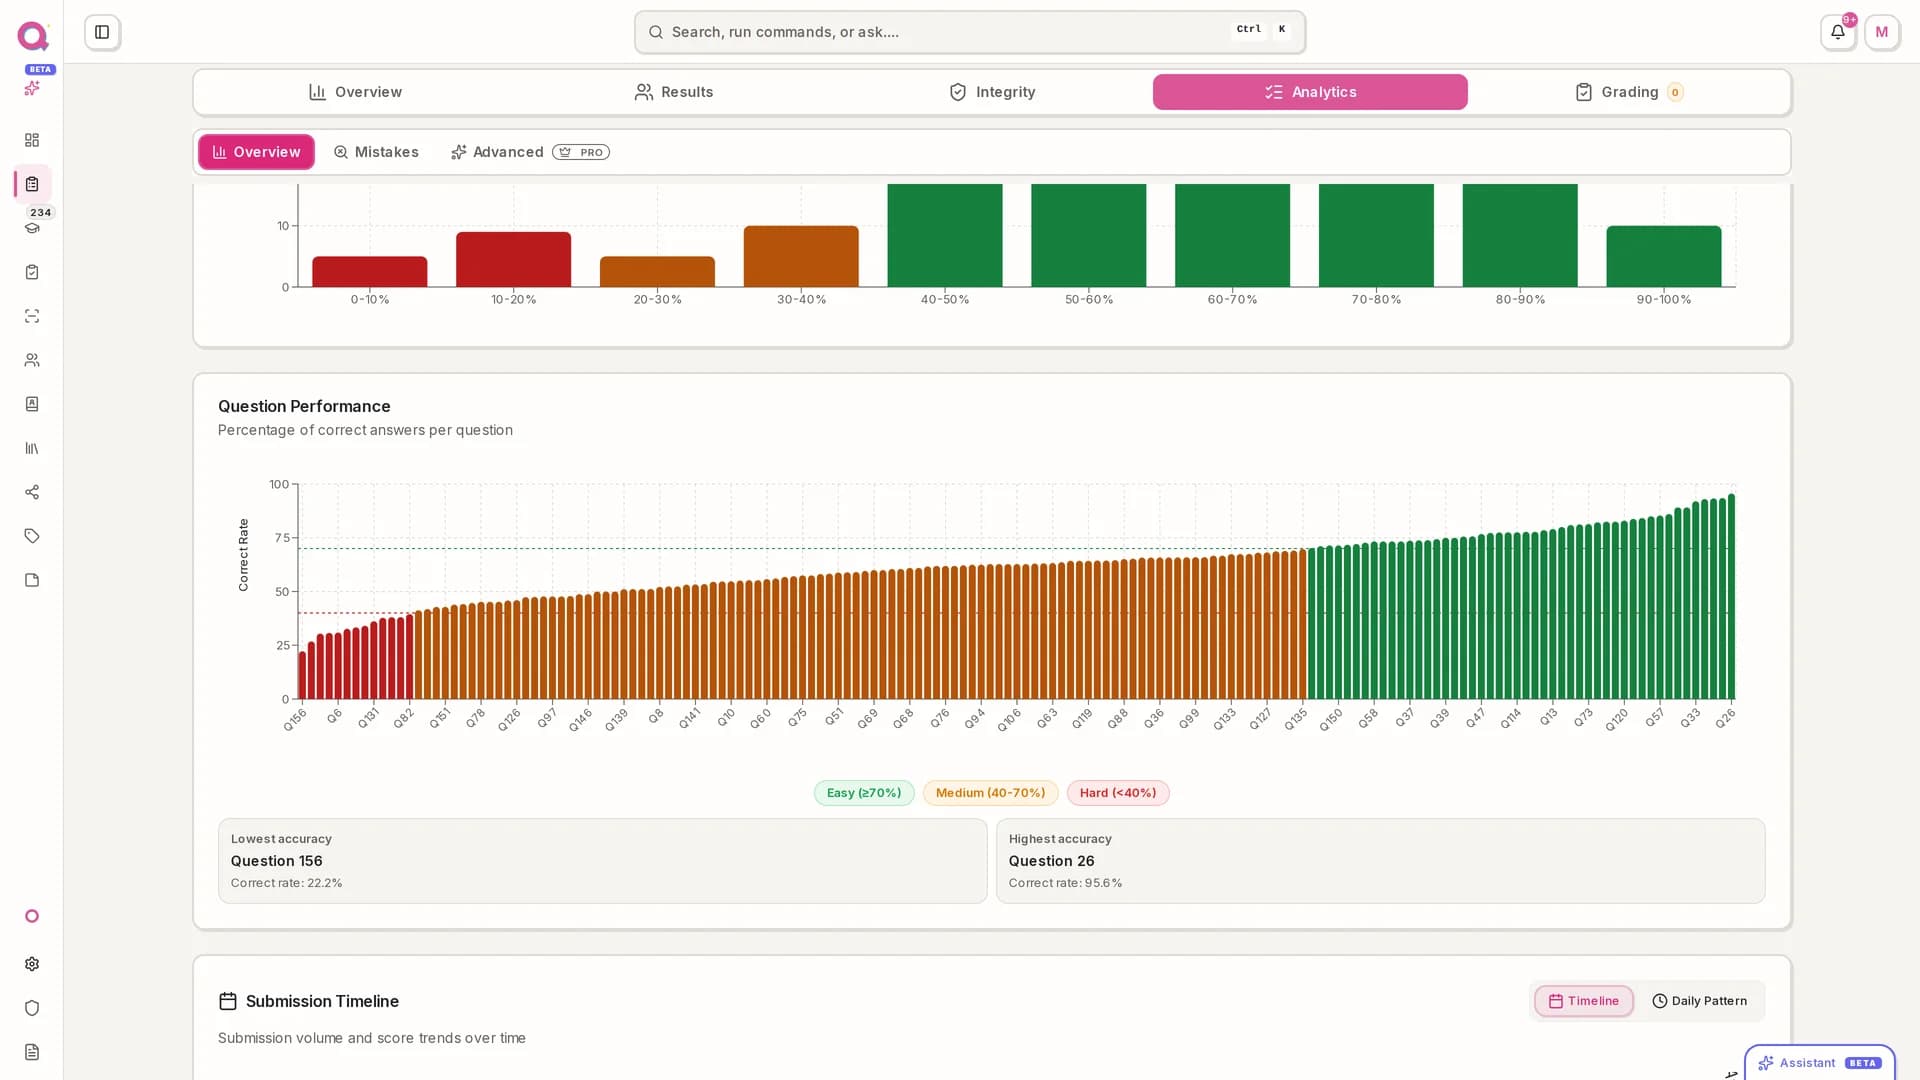The height and width of the screenshot is (1080, 1920).
Task: Open the clipboard-check sidebar icon
Action: 32,272
